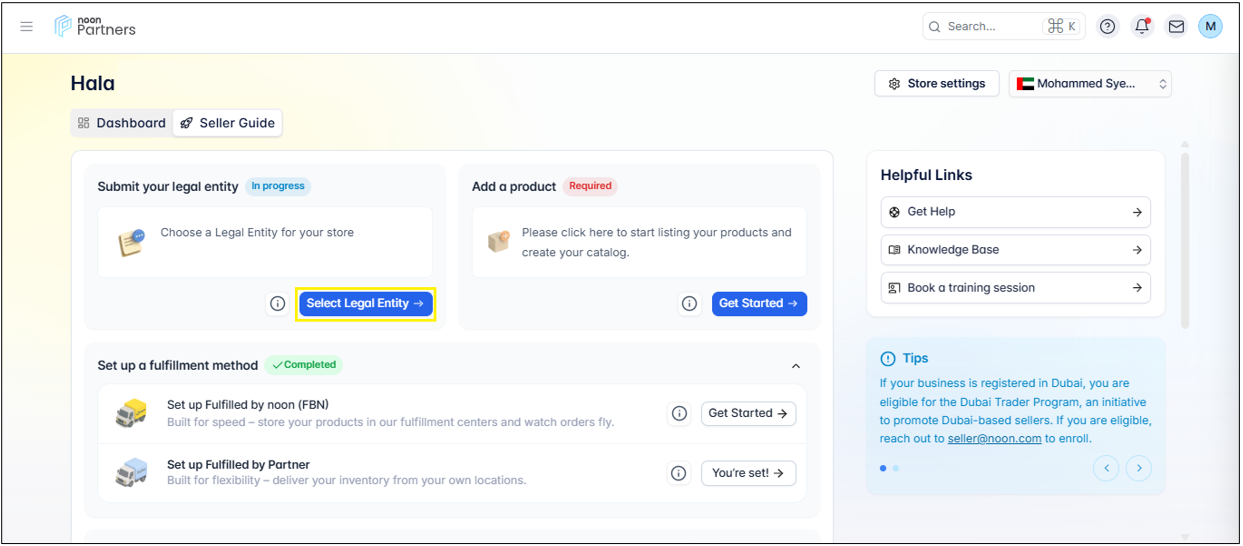Switch to the Seller Guide tab
Image resolution: width=1243 pixels, height=546 pixels.
228,123
